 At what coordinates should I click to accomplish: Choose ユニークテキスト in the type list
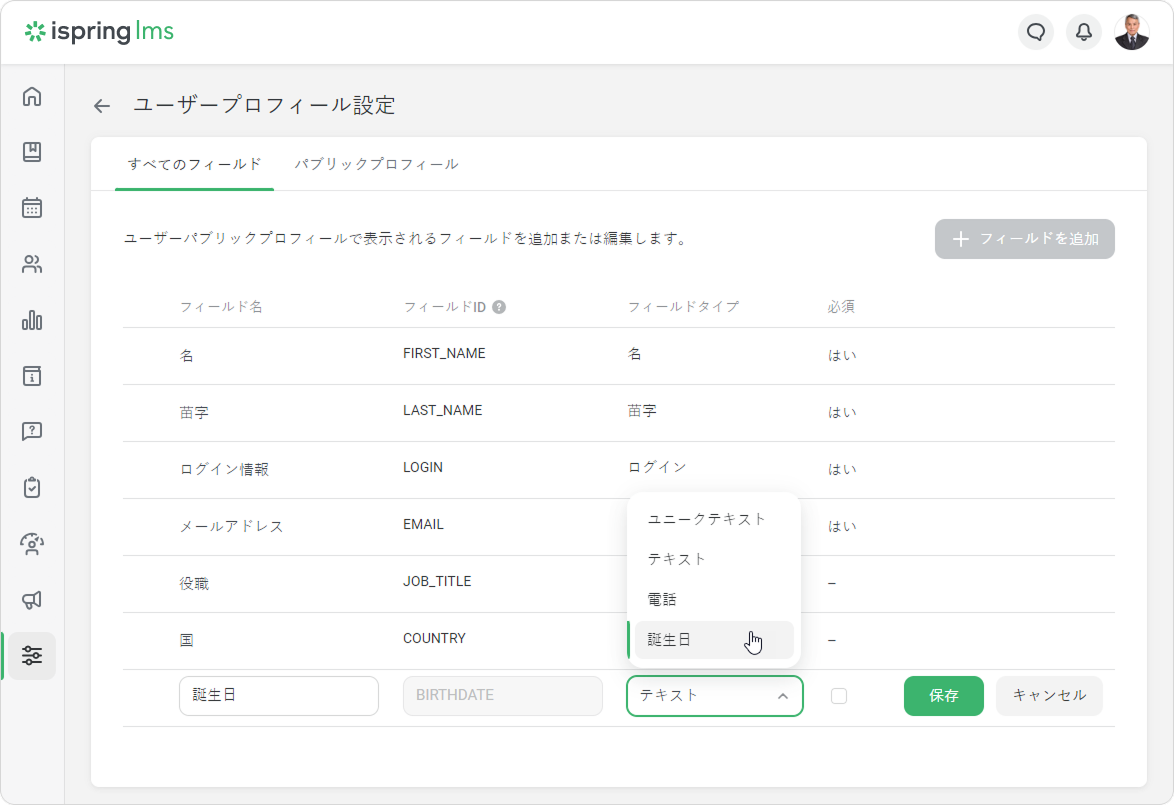(707, 519)
